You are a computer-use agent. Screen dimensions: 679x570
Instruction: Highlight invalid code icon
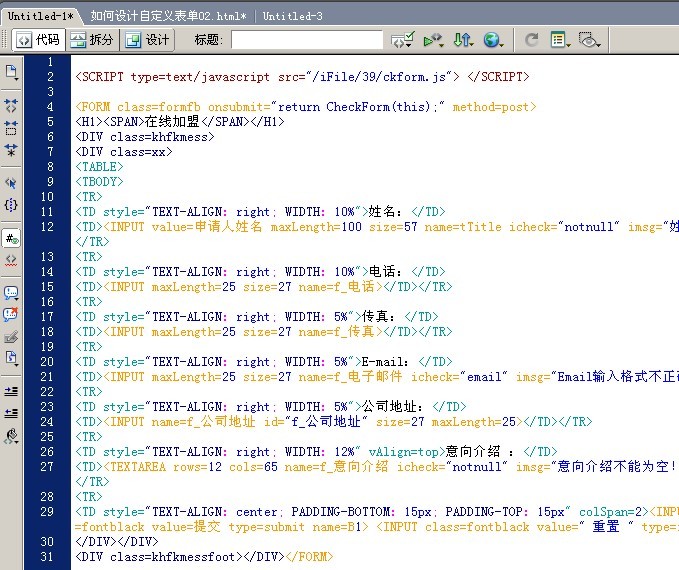click(11, 260)
